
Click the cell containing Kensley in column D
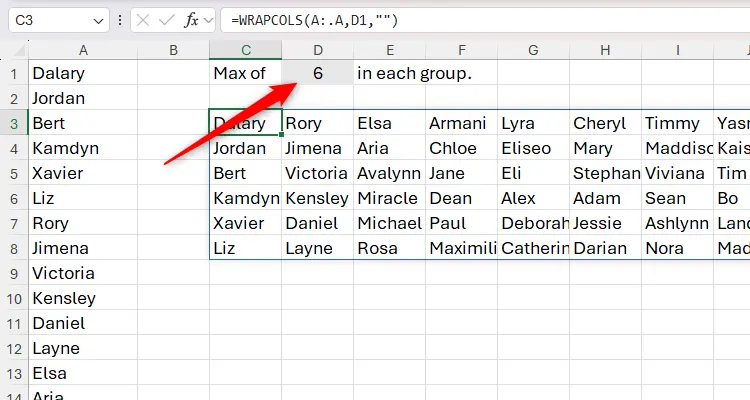(317, 198)
